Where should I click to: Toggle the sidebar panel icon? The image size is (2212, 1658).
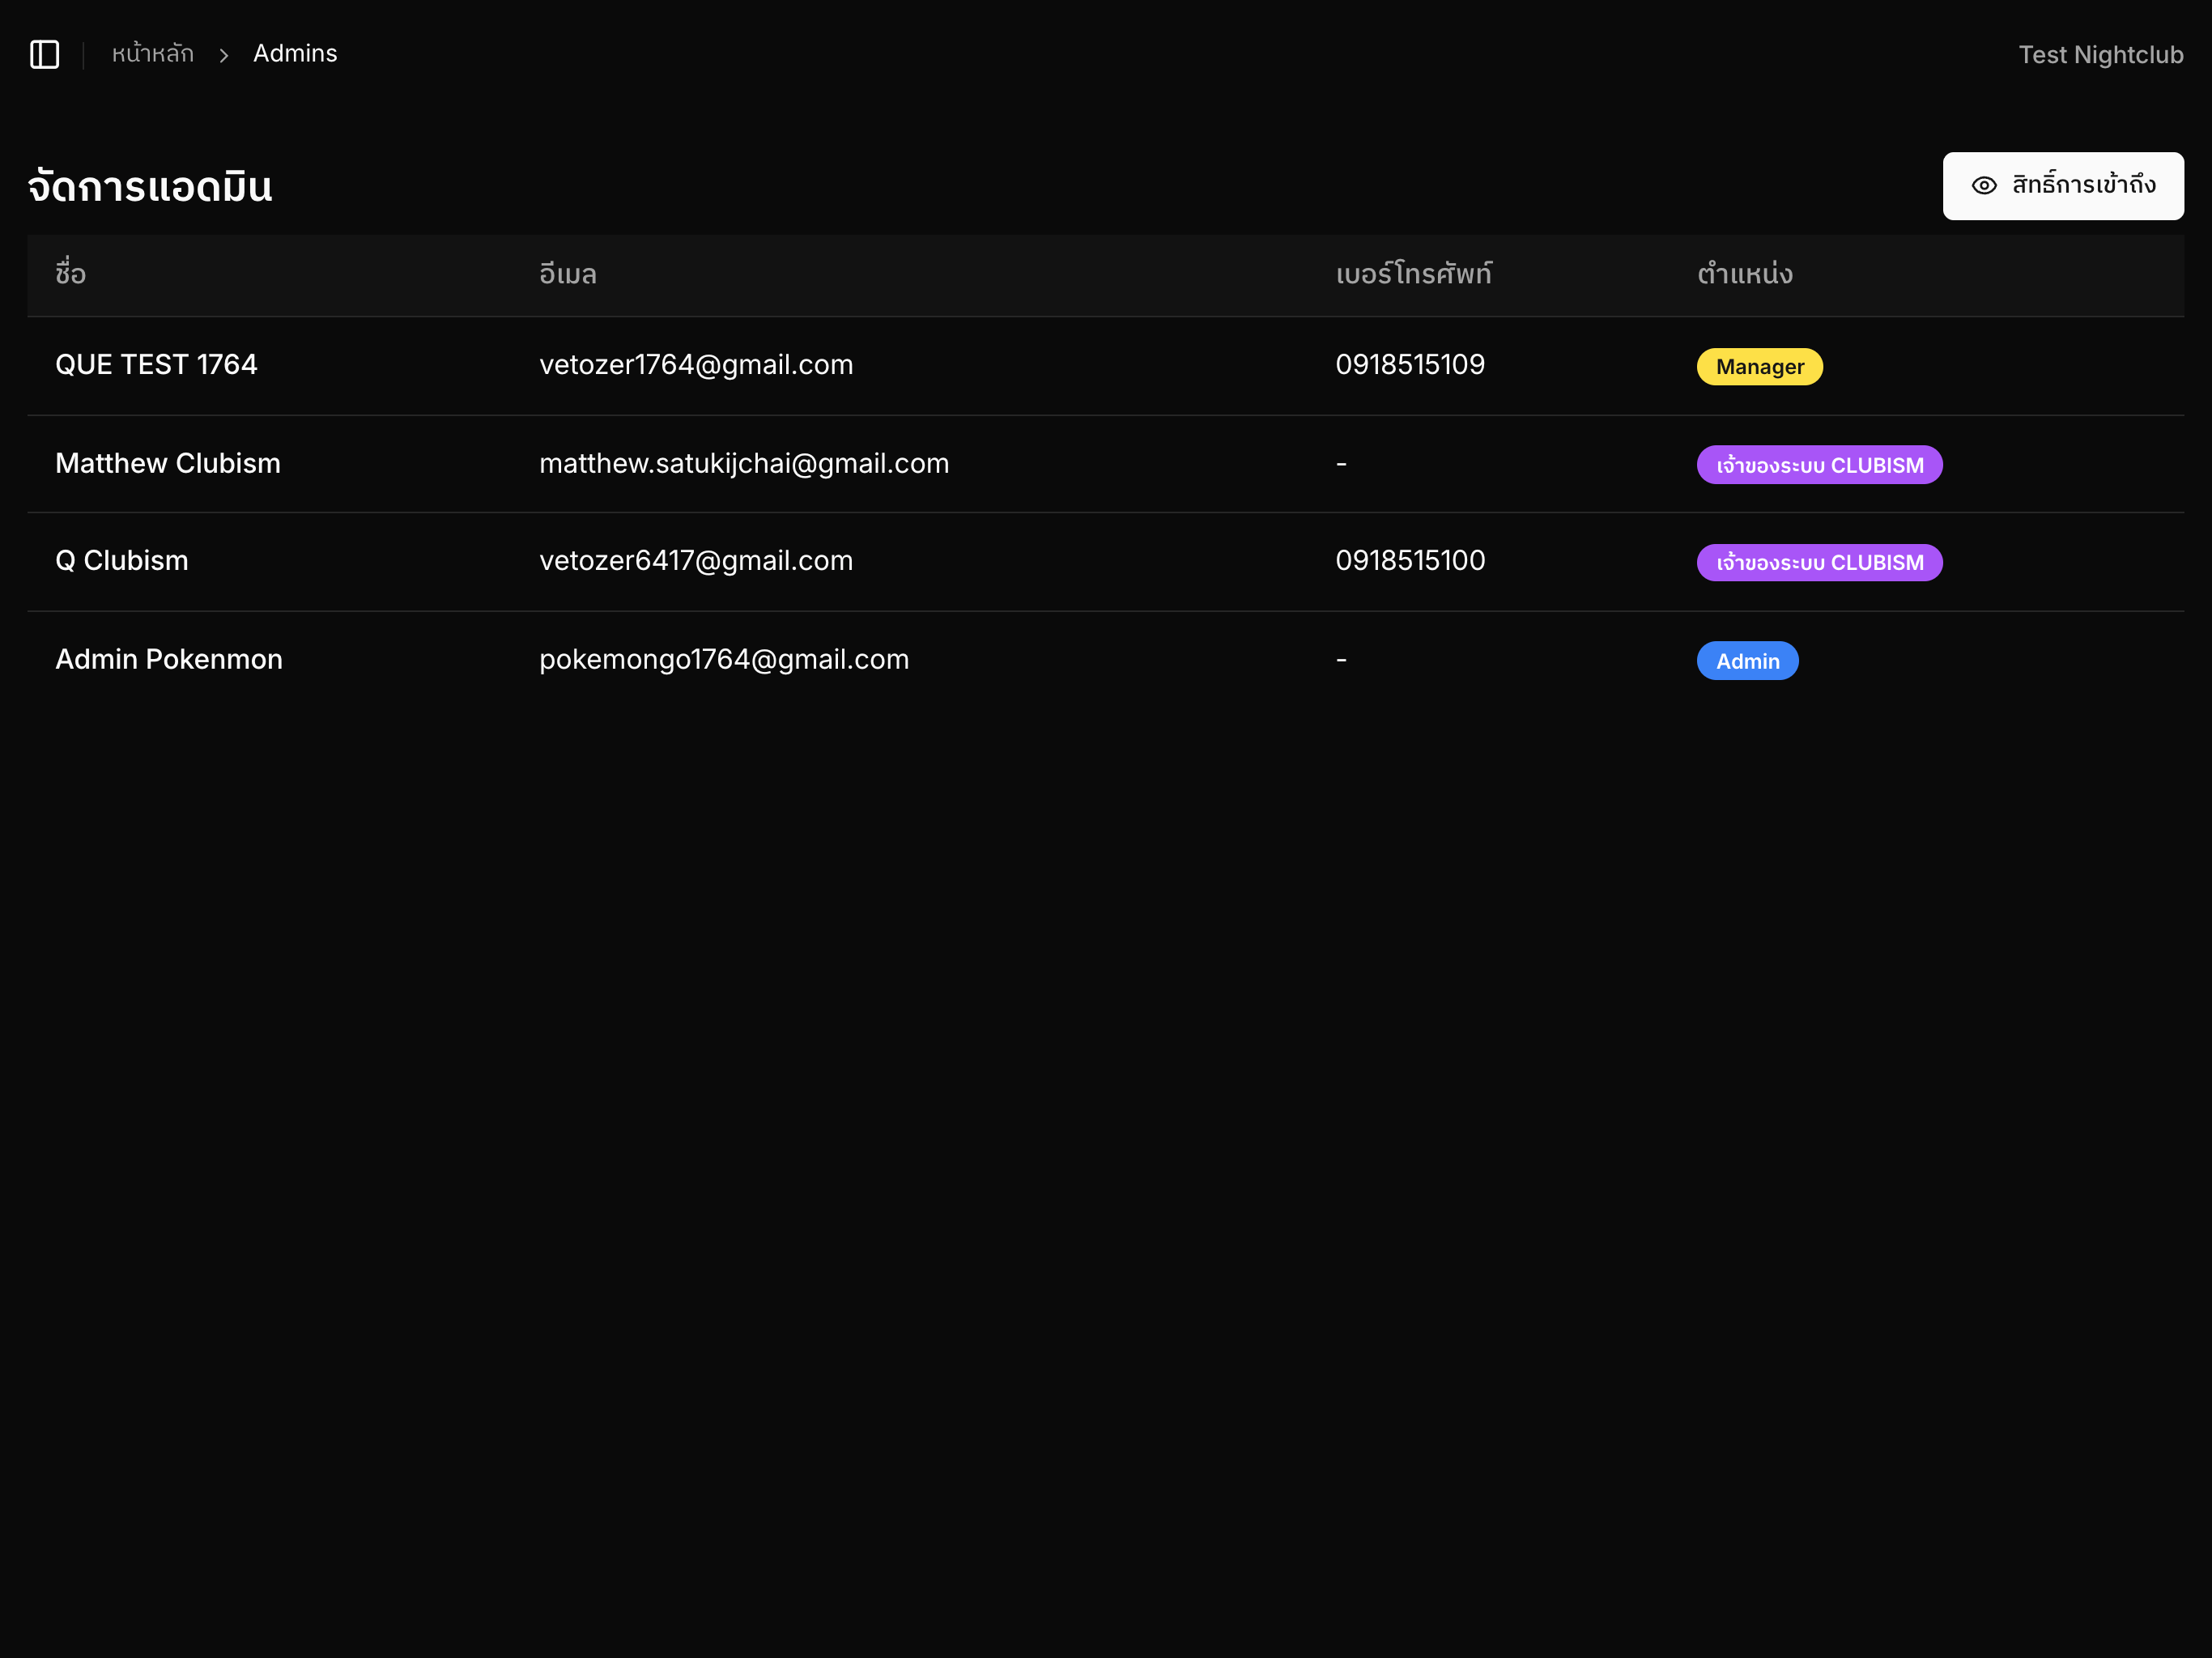[x=45, y=54]
